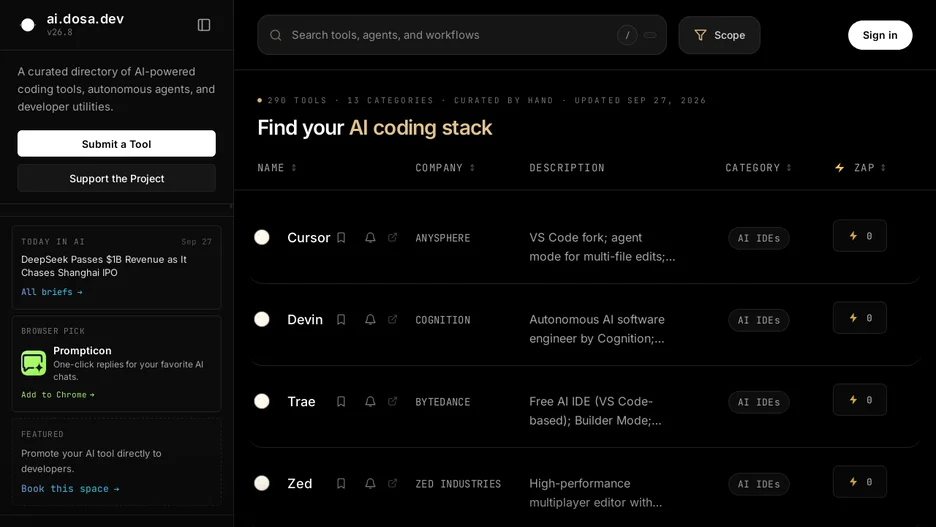Zap the Zed tool
The image size is (936, 527).
(x=860, y=481)
